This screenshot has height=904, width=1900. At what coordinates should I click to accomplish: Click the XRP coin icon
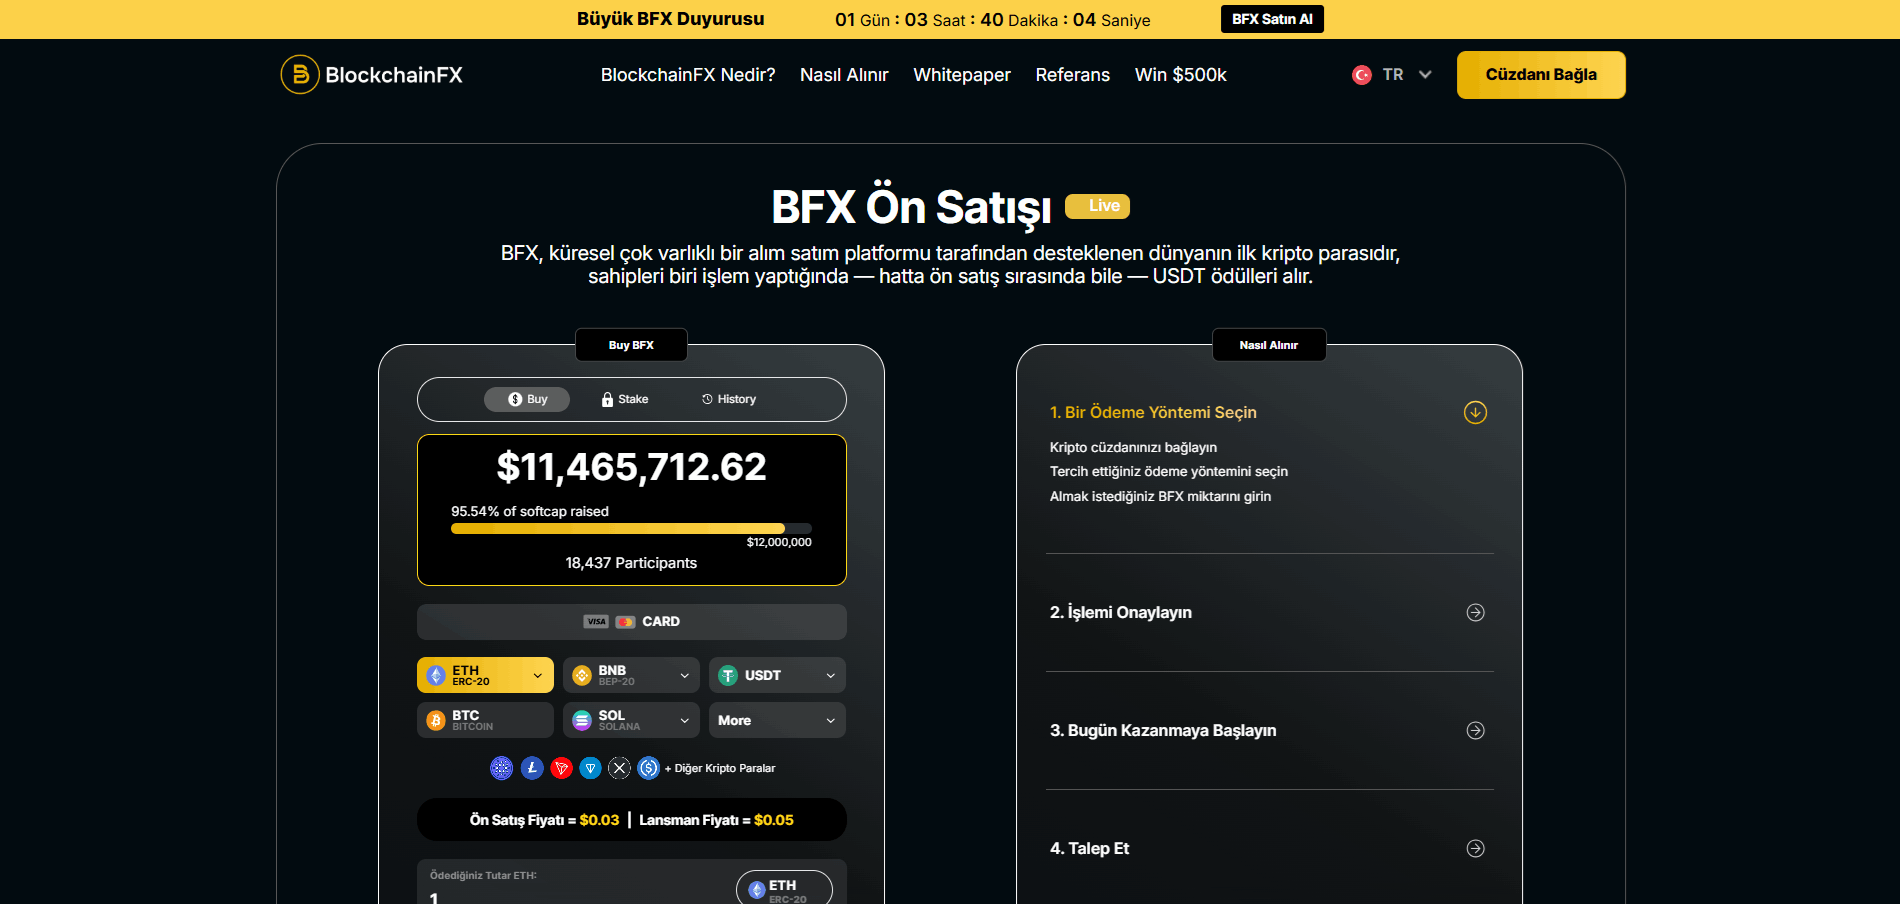(x=620, y=768)
